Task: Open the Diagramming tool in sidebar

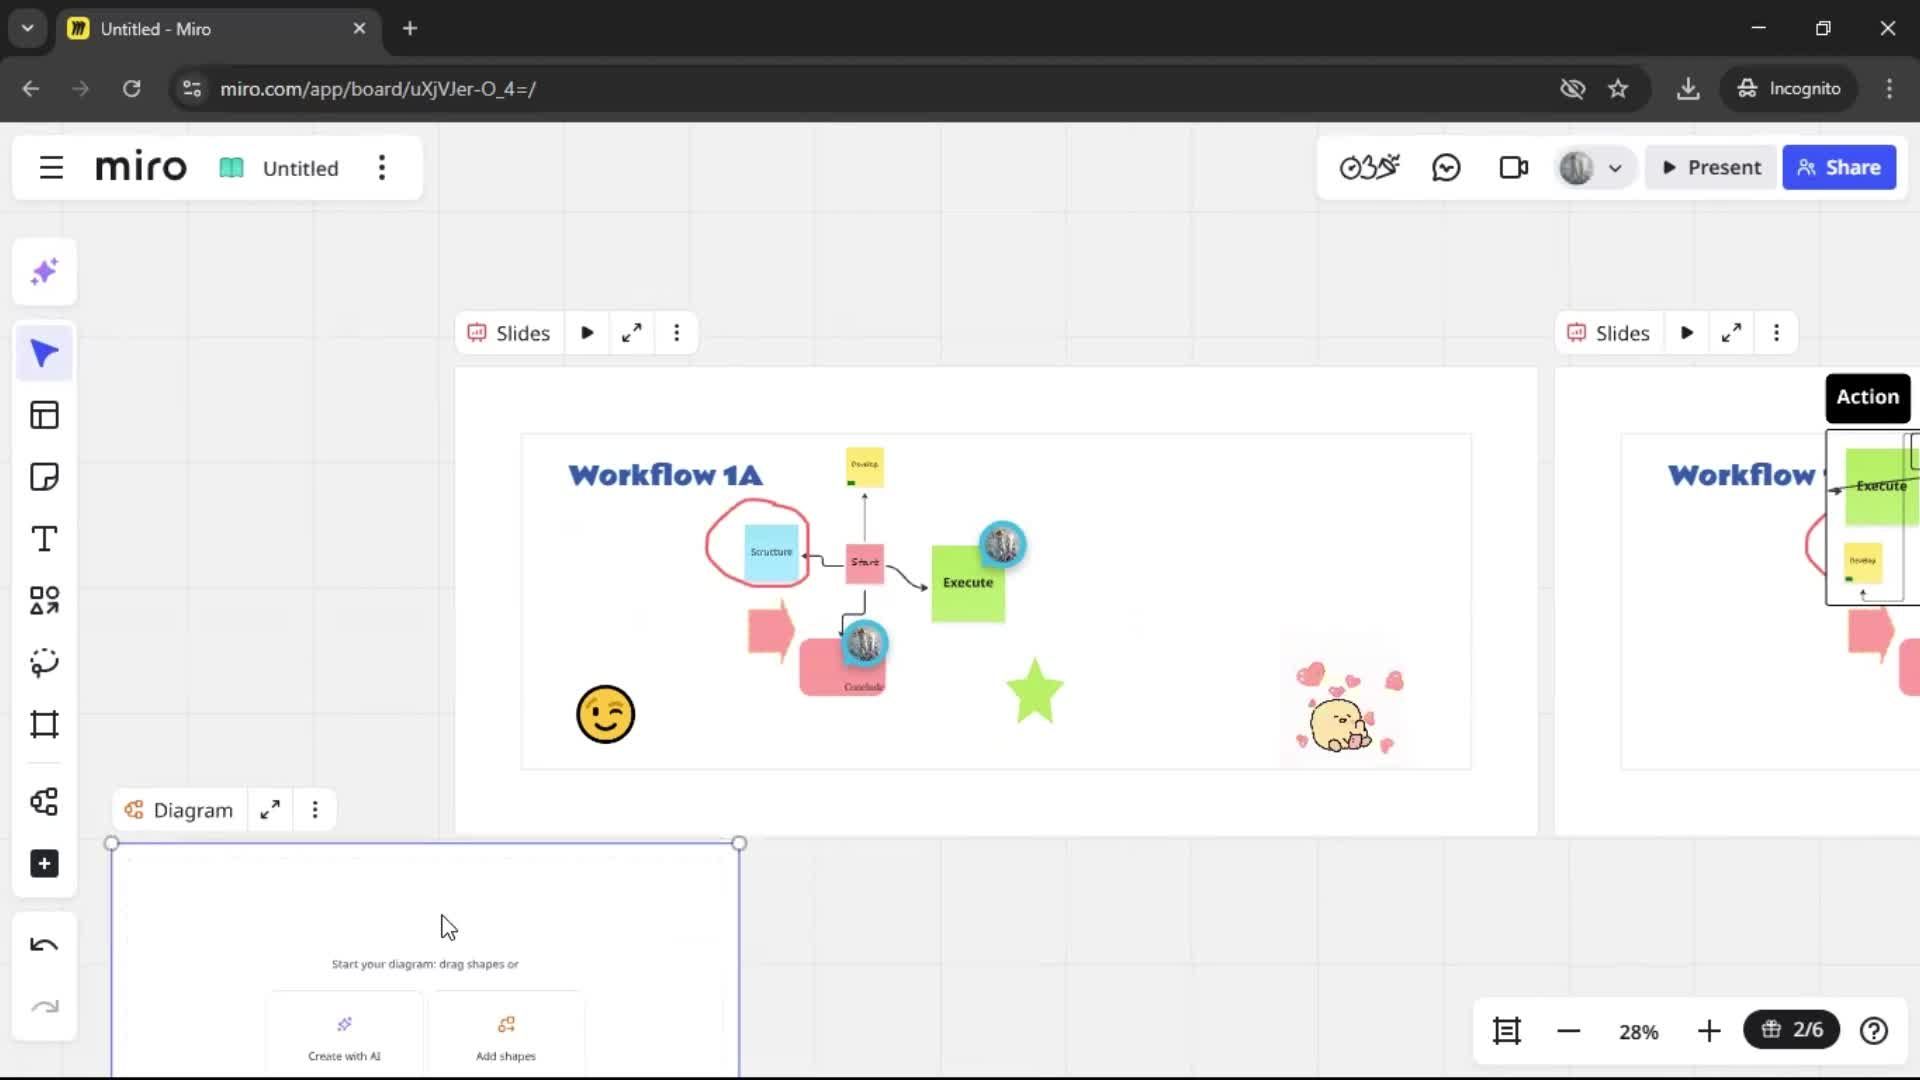Action: tap(44, 801)
